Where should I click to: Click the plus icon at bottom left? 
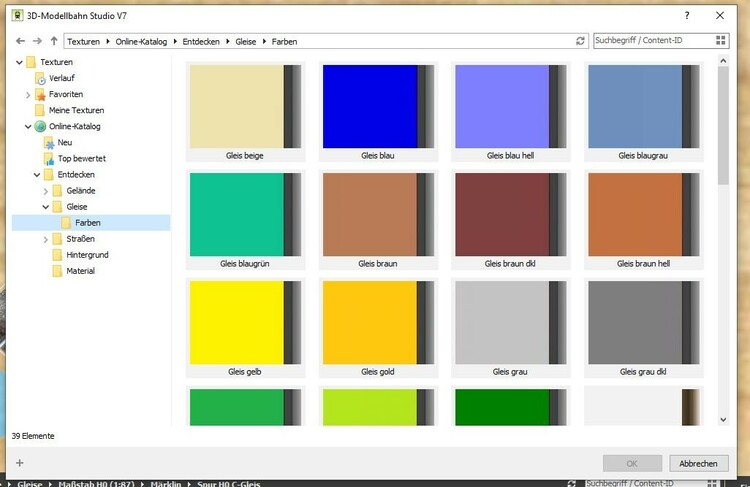(20, 463)
